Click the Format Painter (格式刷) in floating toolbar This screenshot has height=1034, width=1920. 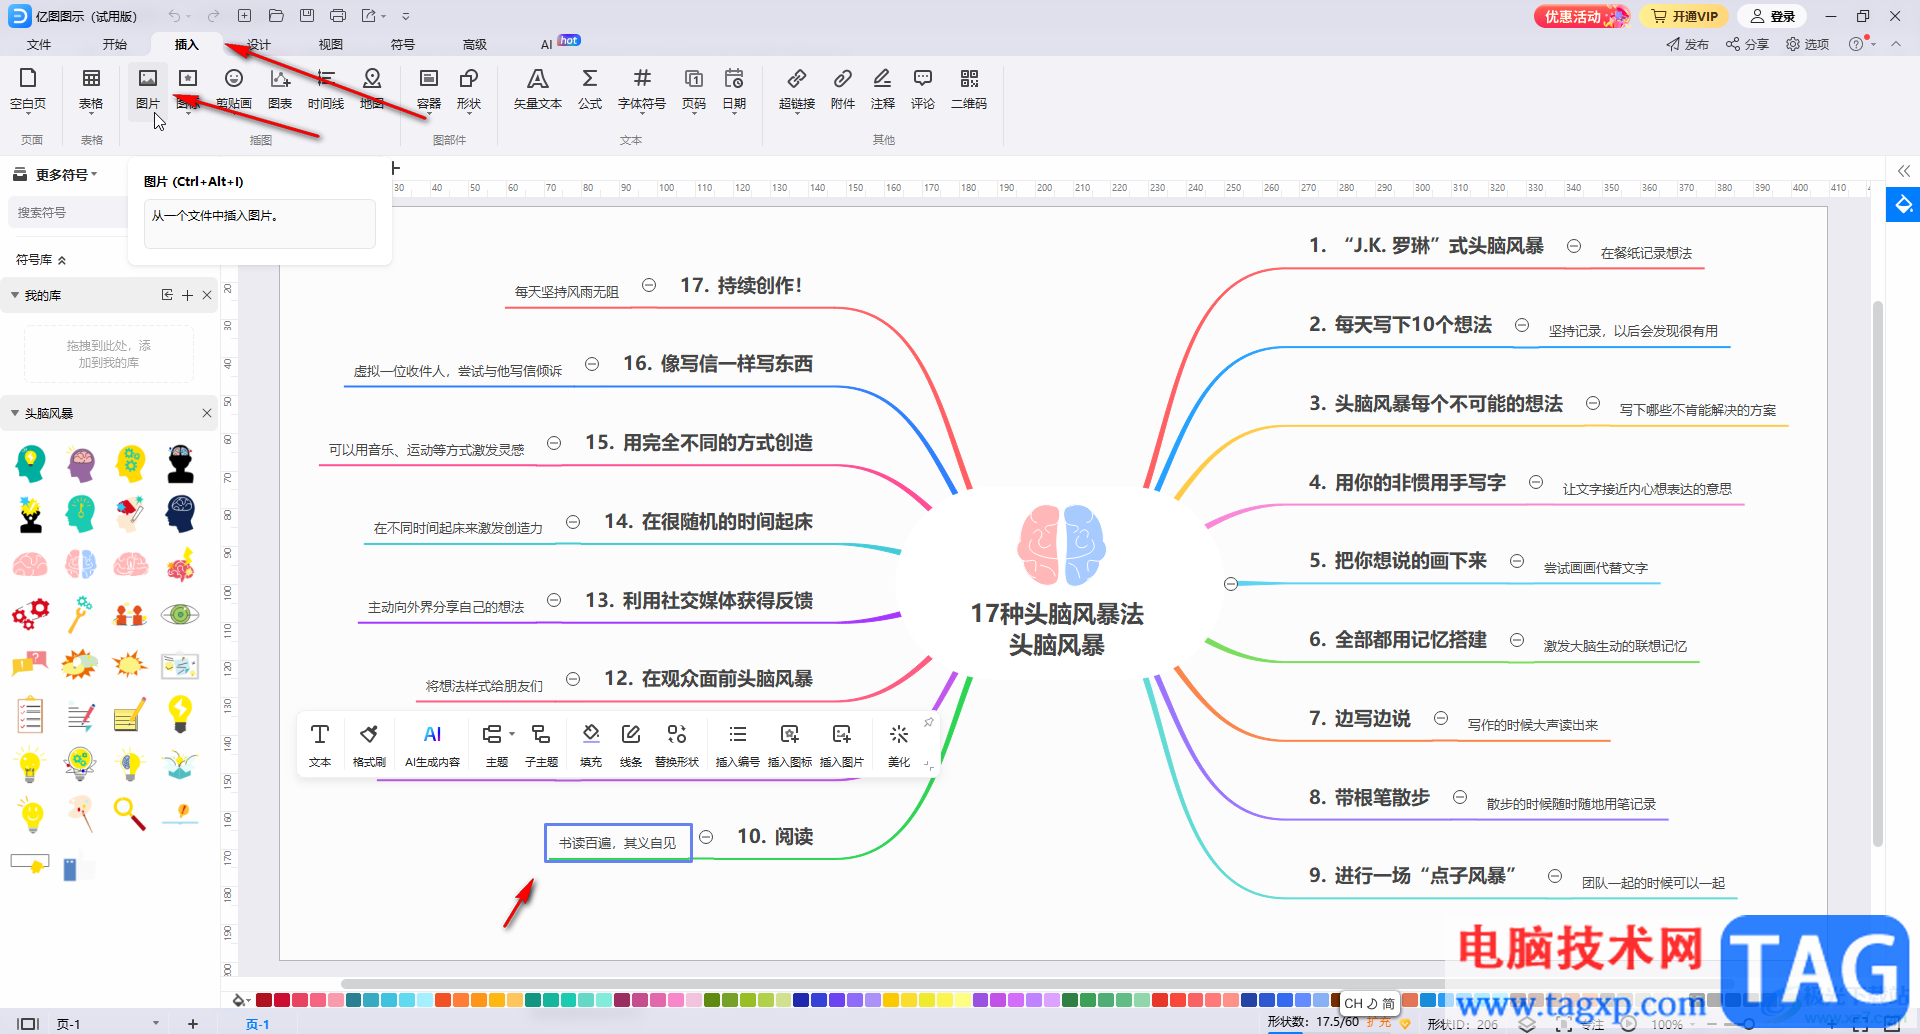(369, 745)
